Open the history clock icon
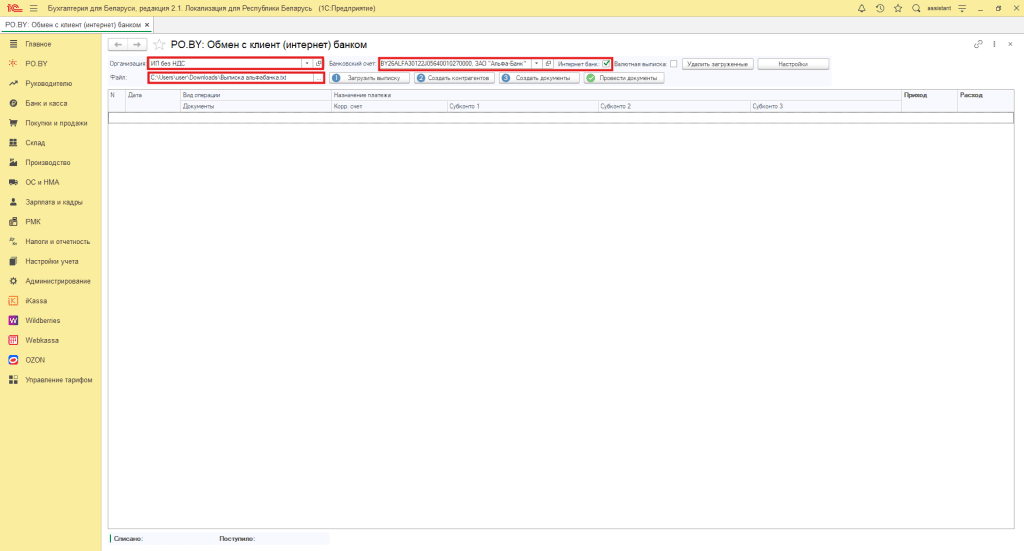Image resolution: width=1024 pixels, height=551 pixels. tap(879, 8)
